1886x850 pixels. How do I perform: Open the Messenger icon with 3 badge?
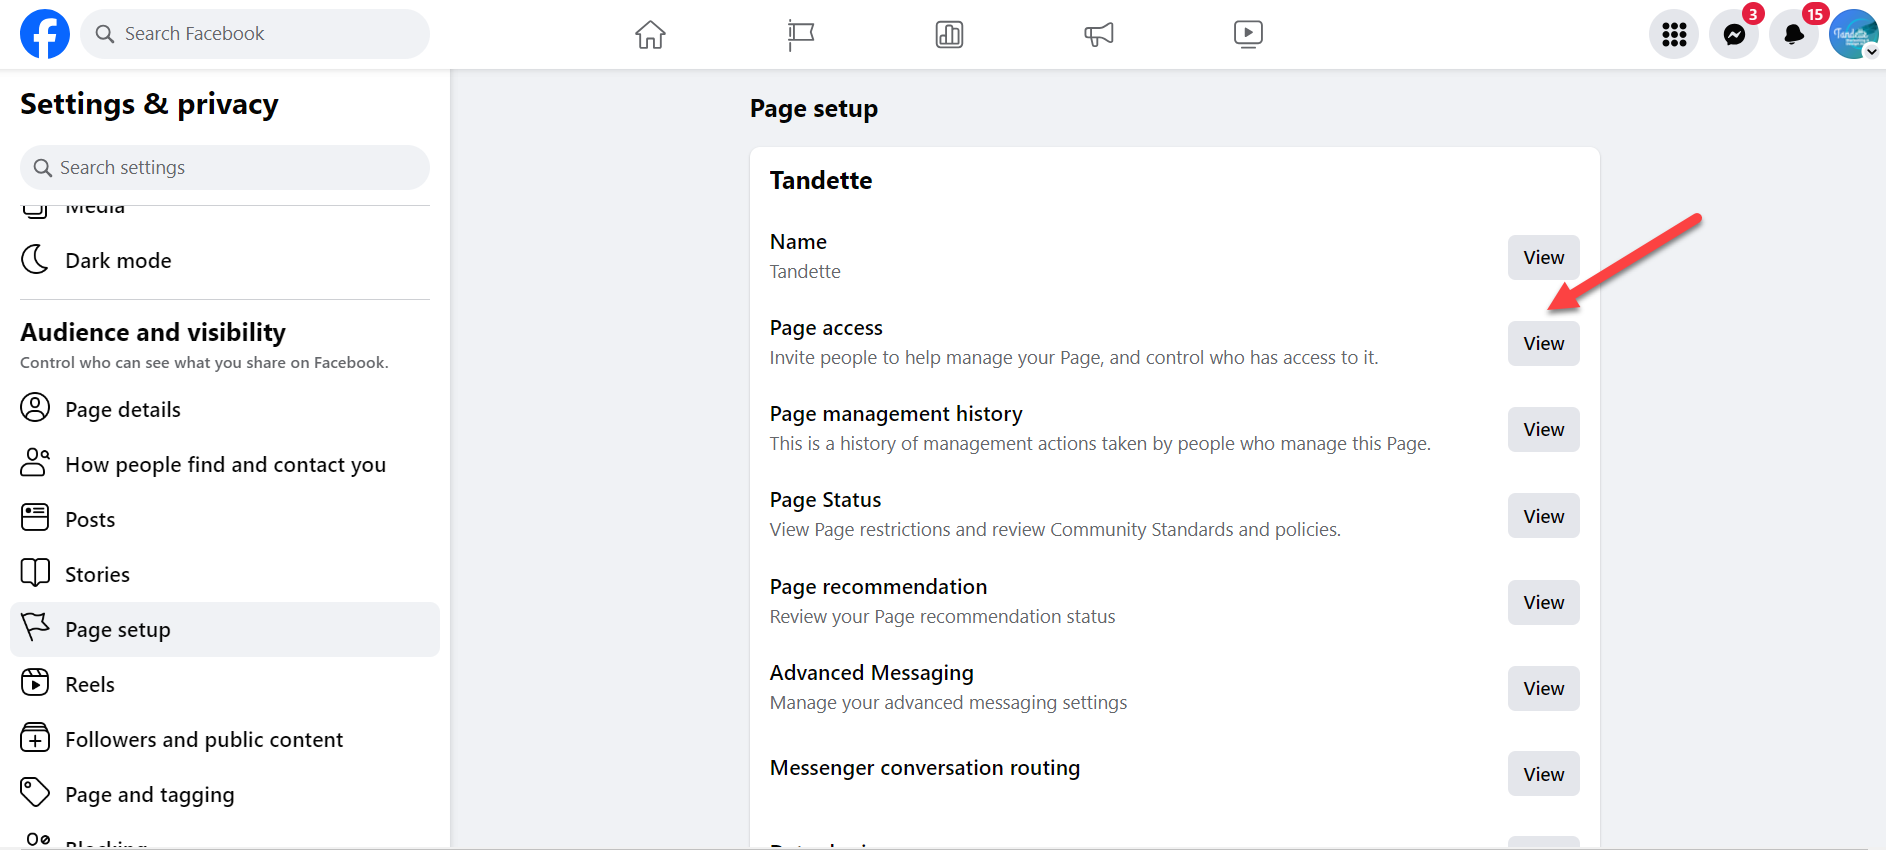coord(1734,35)
